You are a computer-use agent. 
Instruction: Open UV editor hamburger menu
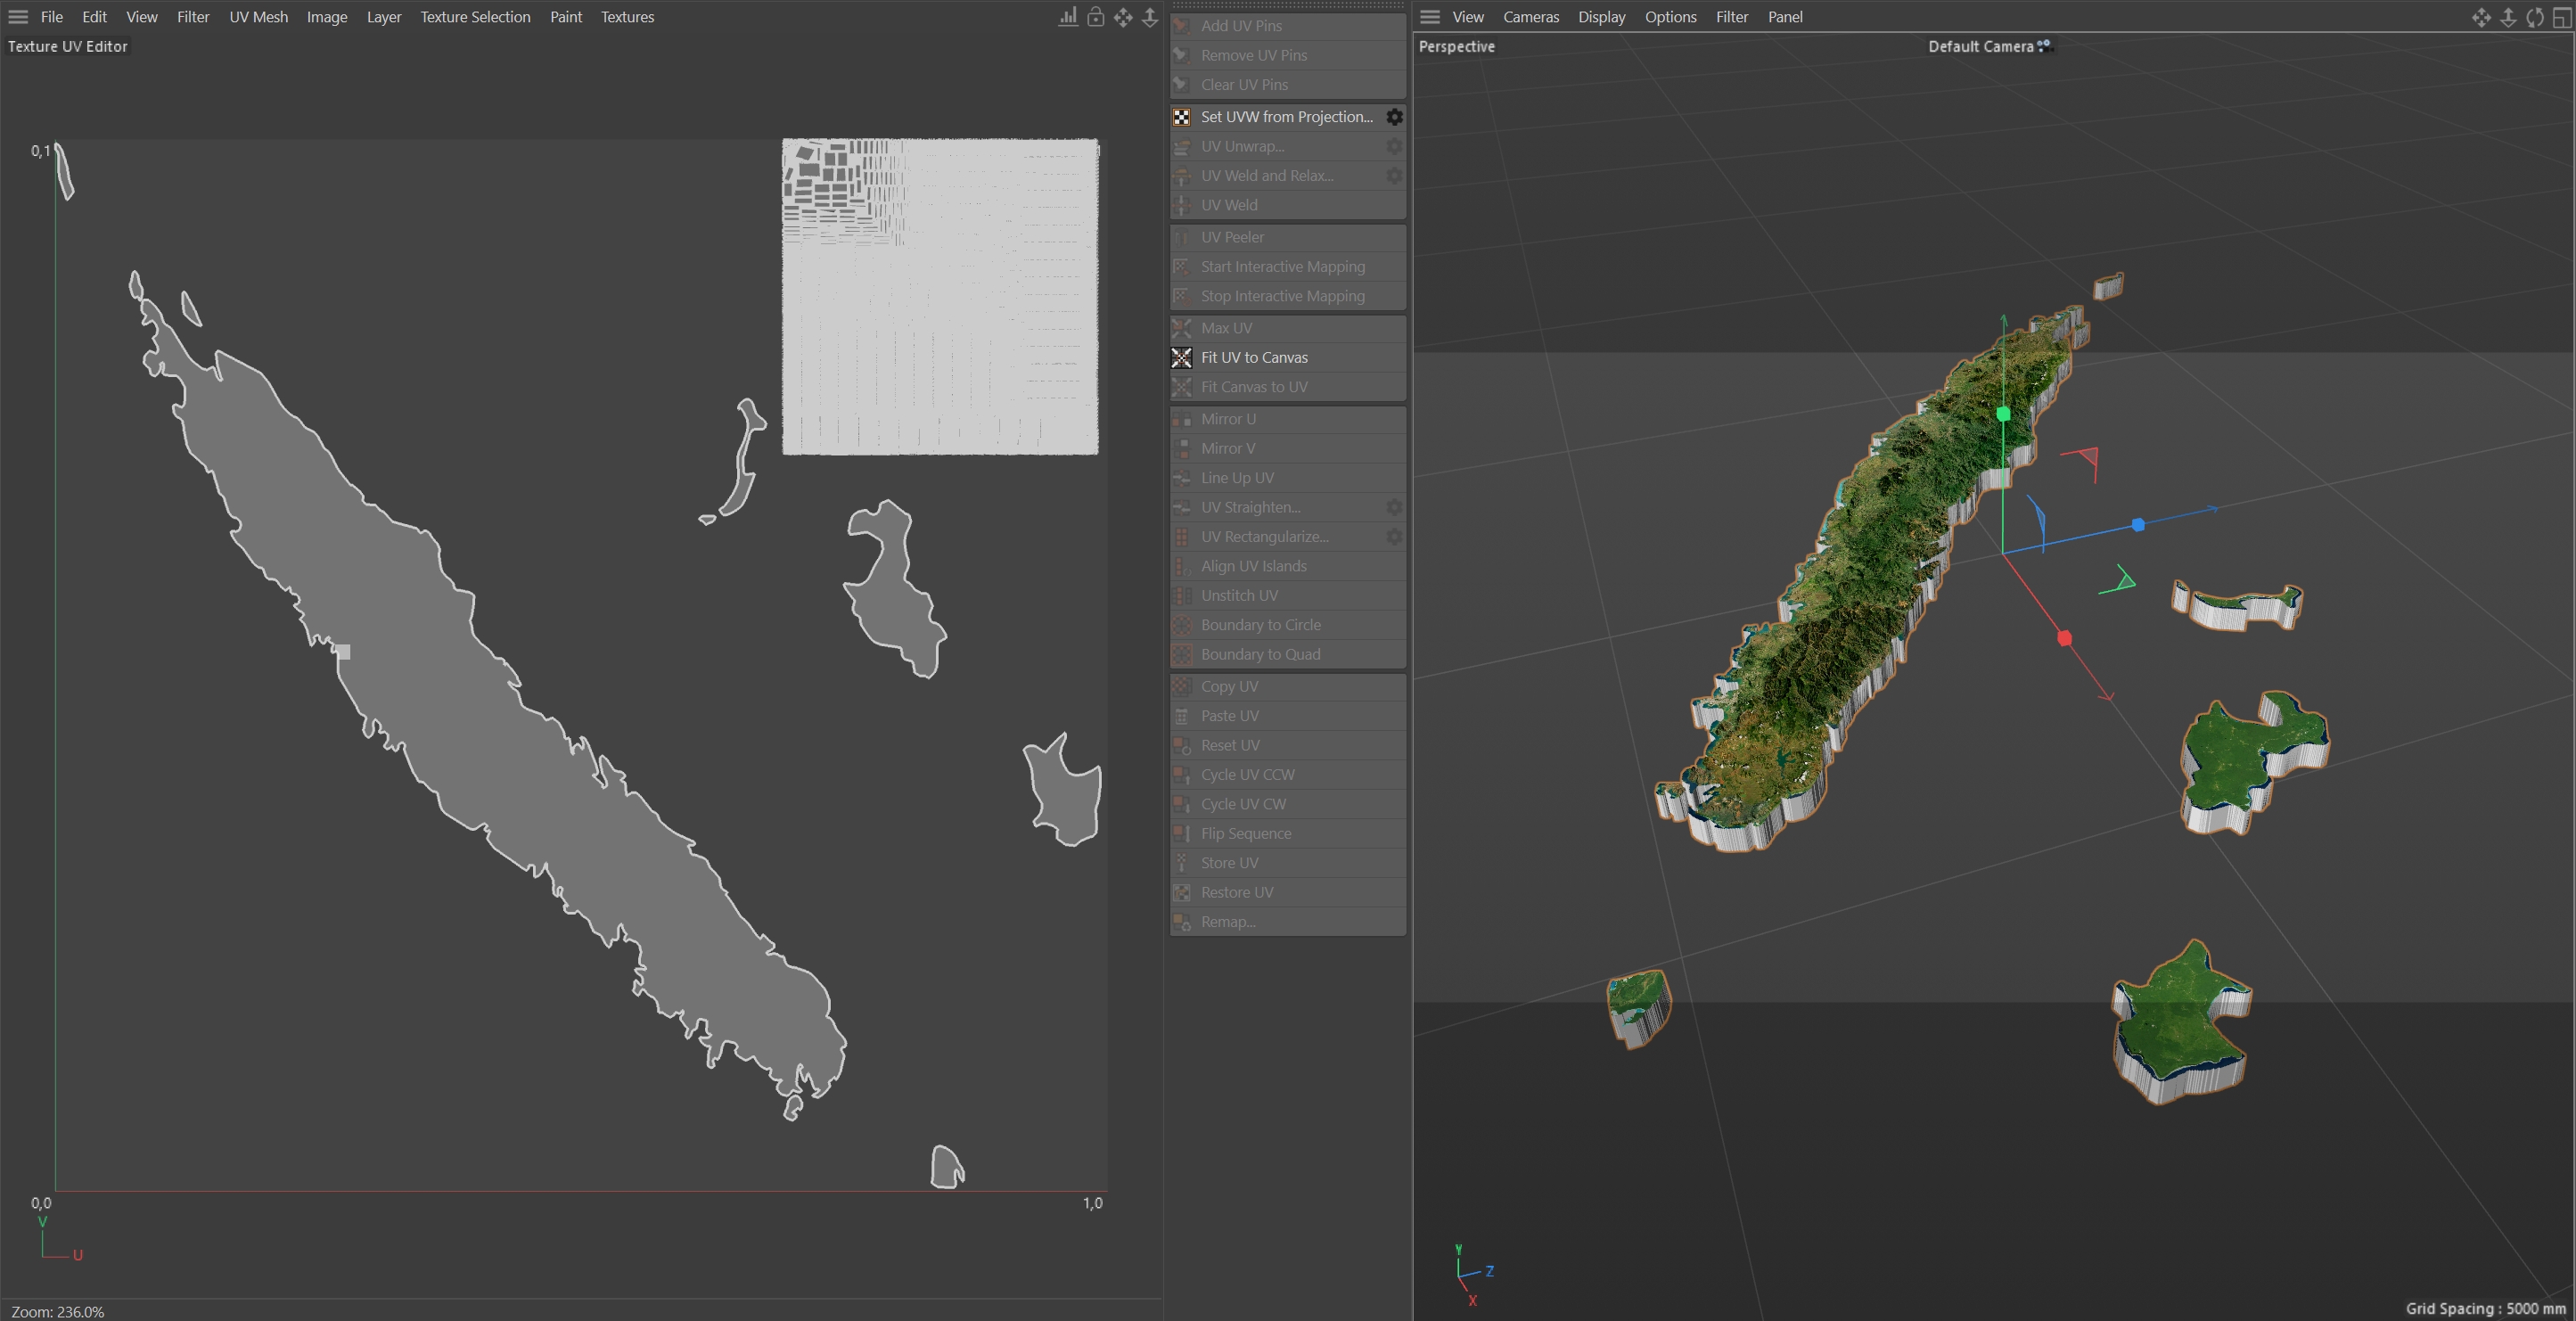18,17
